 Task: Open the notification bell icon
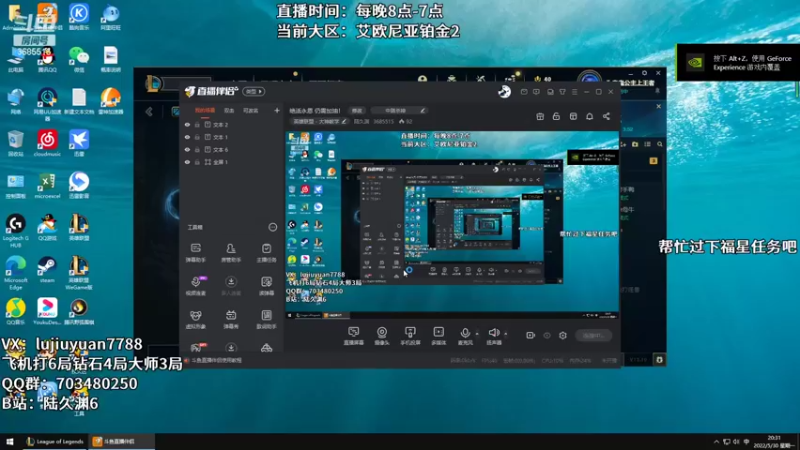pyautogui.click(x=589, y=116)
